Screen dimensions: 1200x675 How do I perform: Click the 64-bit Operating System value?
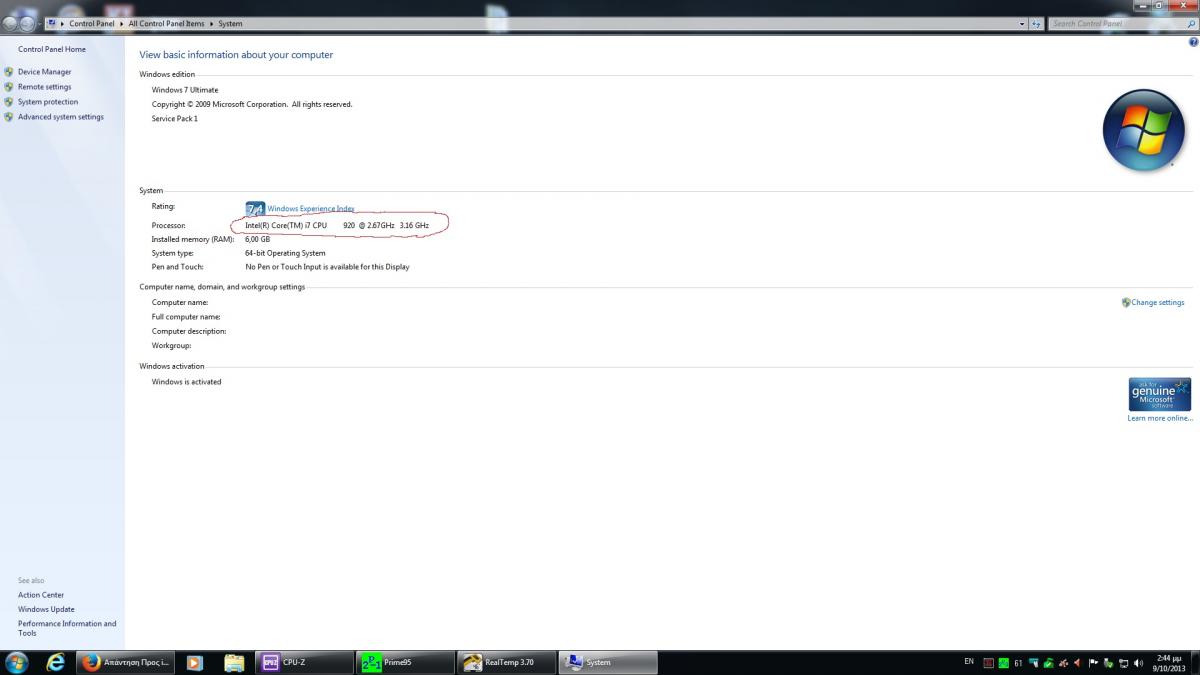pos(285,253)
